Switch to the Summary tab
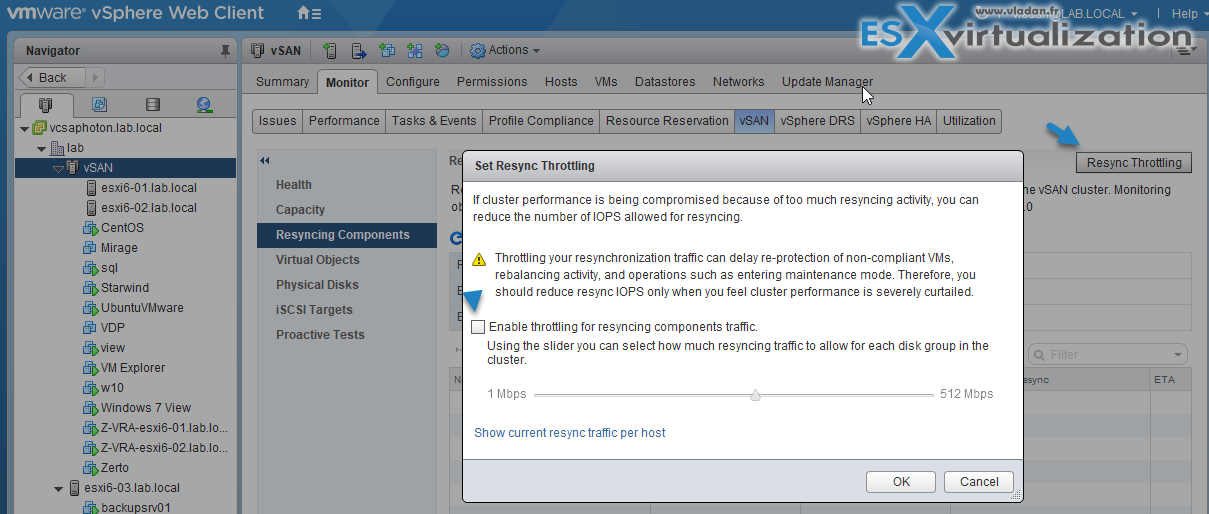The image size is (1209, 514). click(282, 82)
